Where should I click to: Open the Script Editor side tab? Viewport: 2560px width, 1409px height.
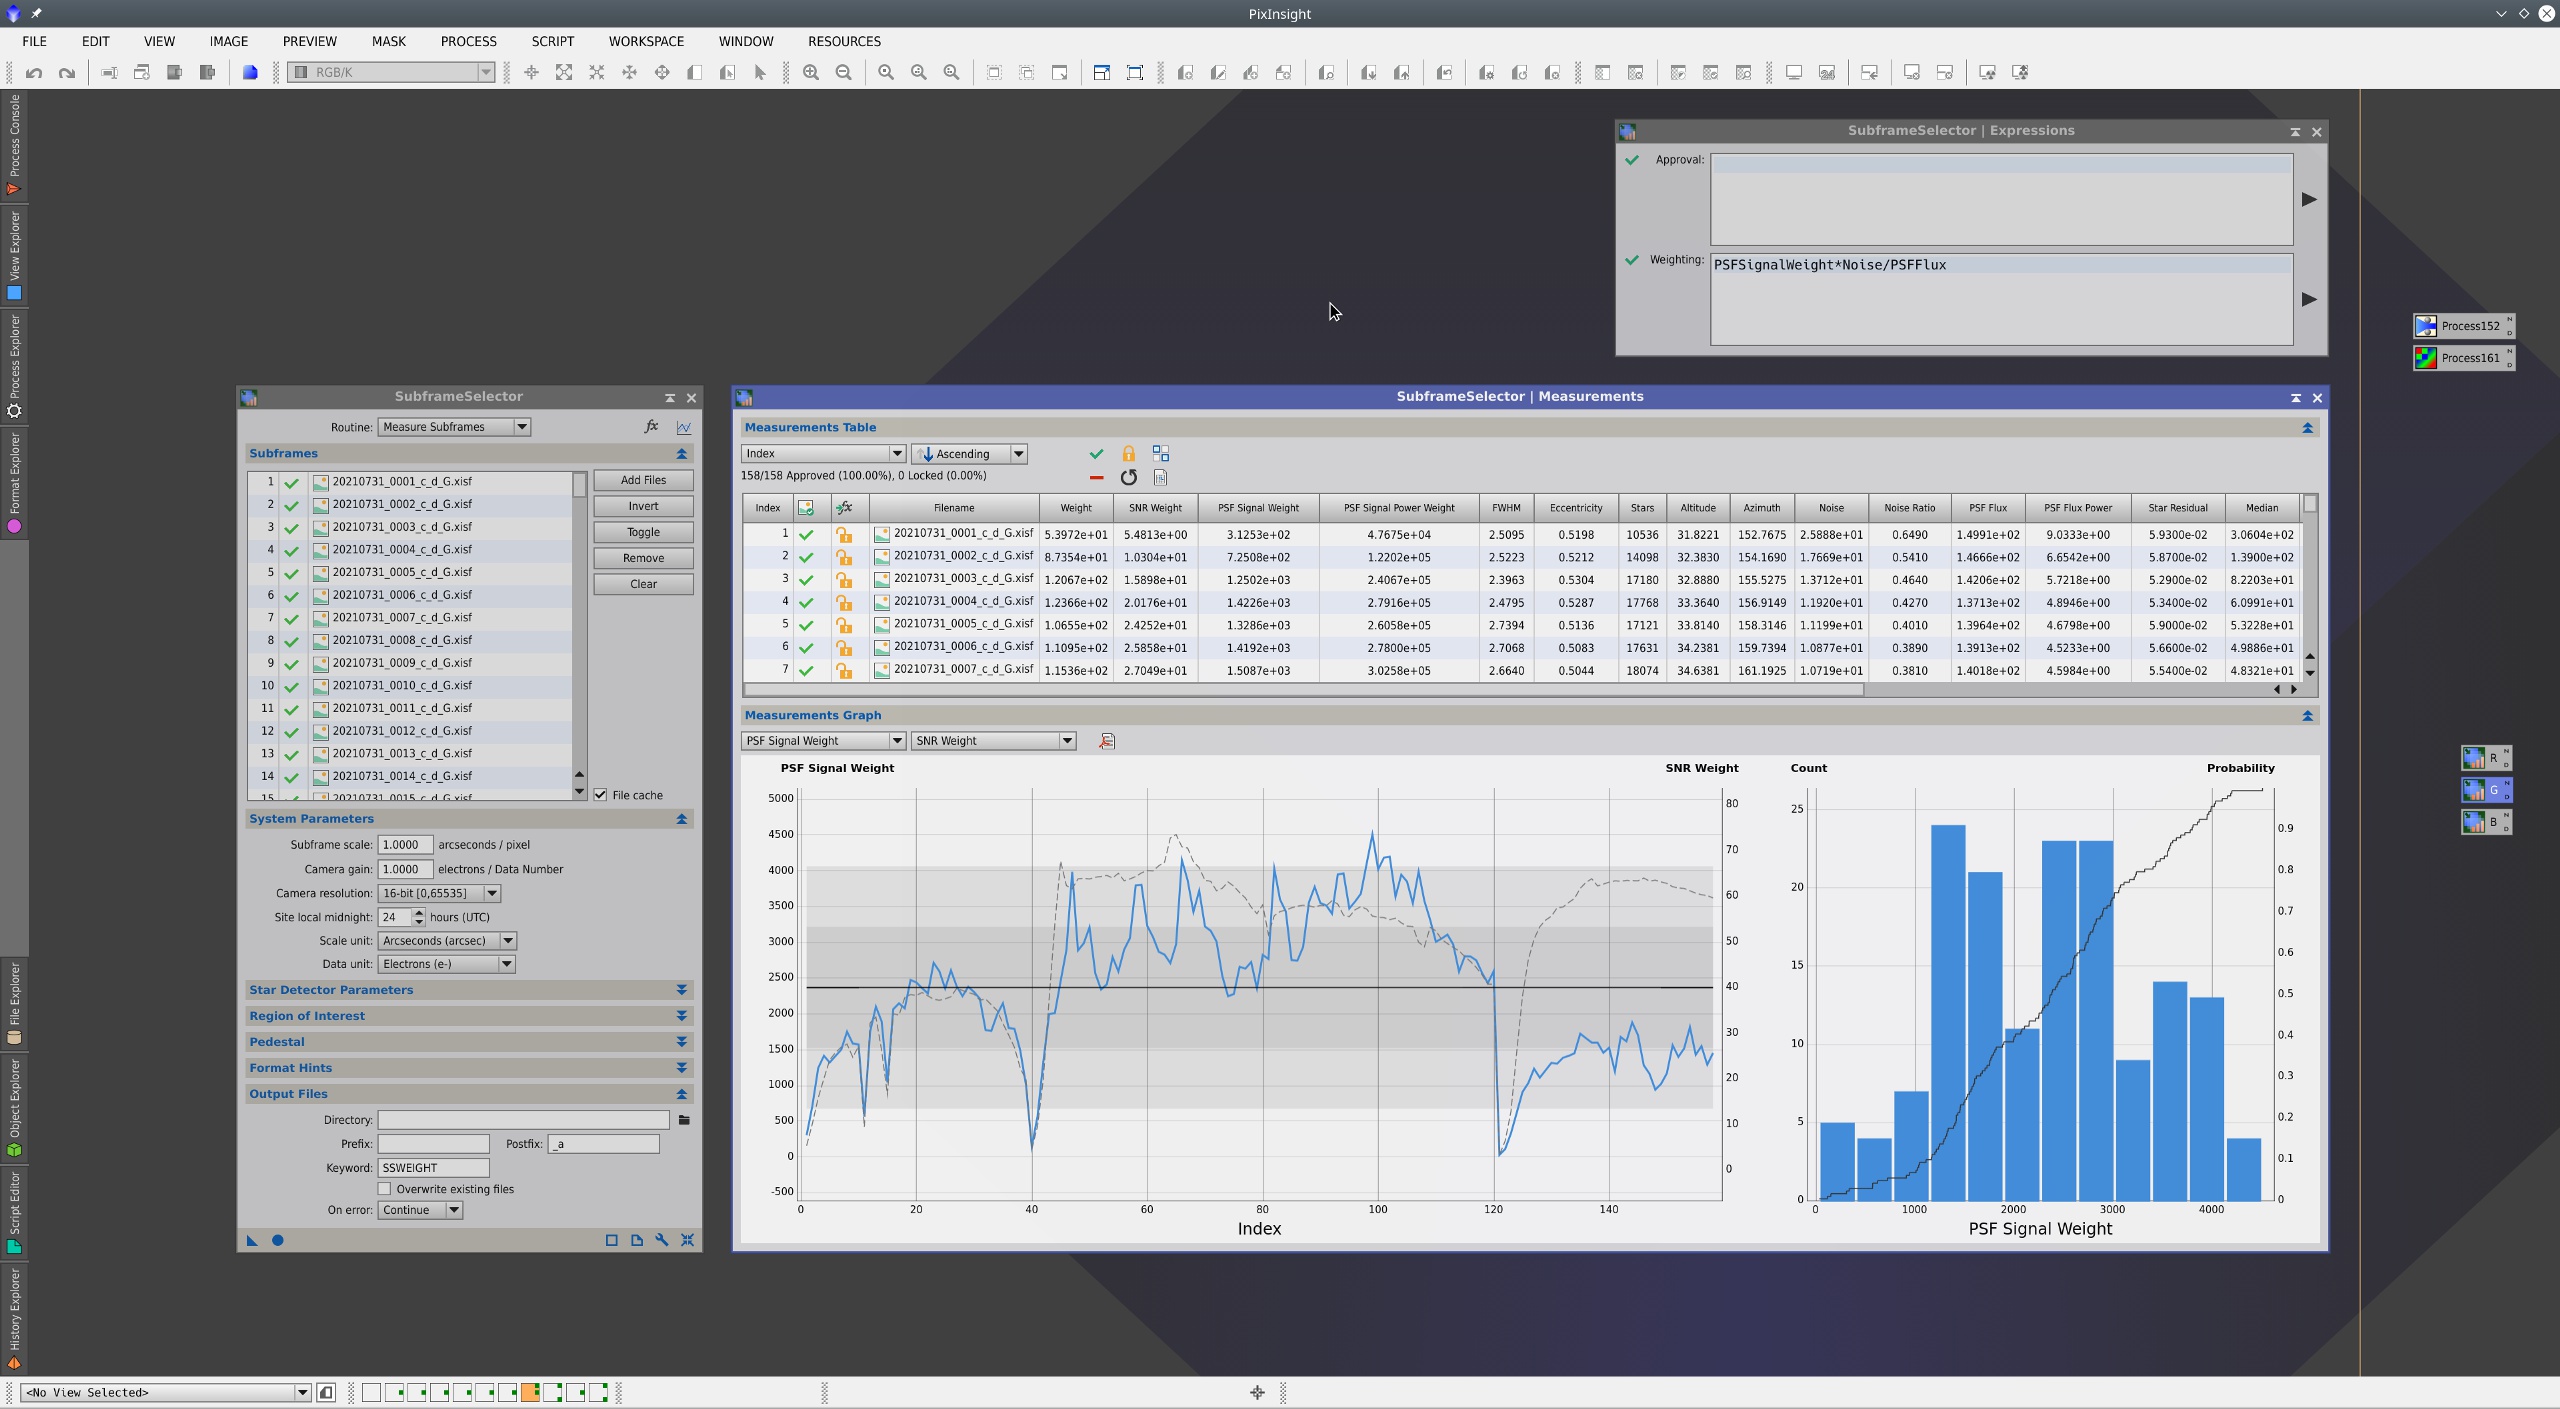tap(14, 1212)
